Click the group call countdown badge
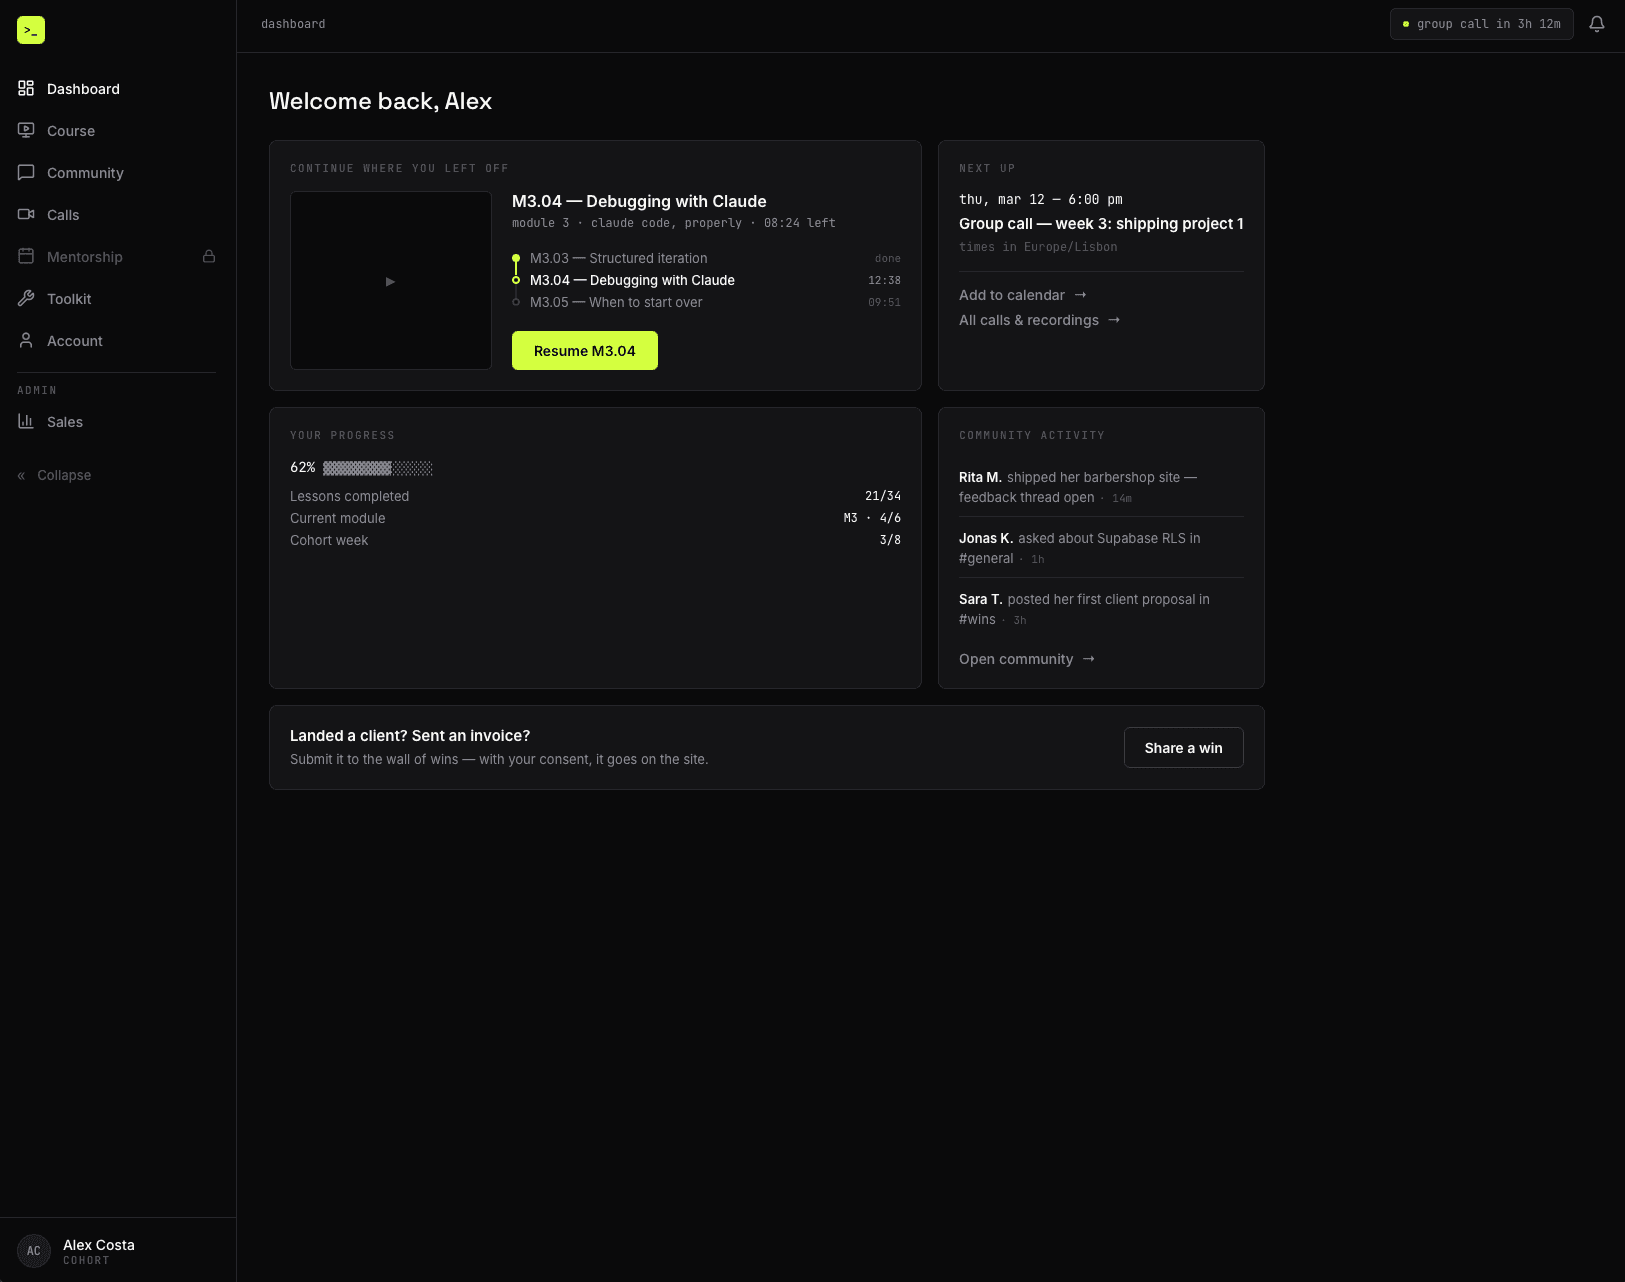 point(1482,24)
